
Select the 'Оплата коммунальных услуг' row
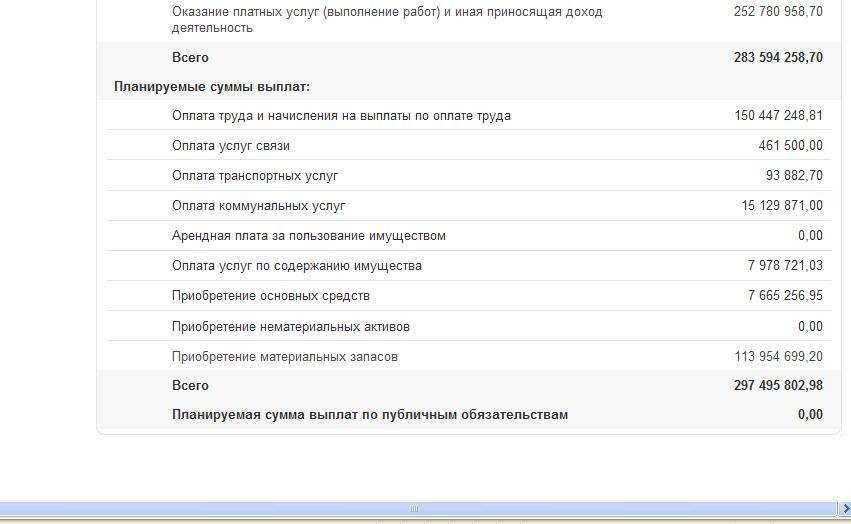(x=469, y=206)
